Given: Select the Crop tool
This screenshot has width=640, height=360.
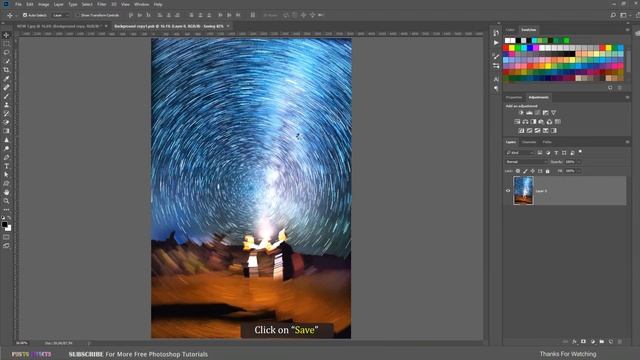Looking at the screenshot, I should coord(6,70).
